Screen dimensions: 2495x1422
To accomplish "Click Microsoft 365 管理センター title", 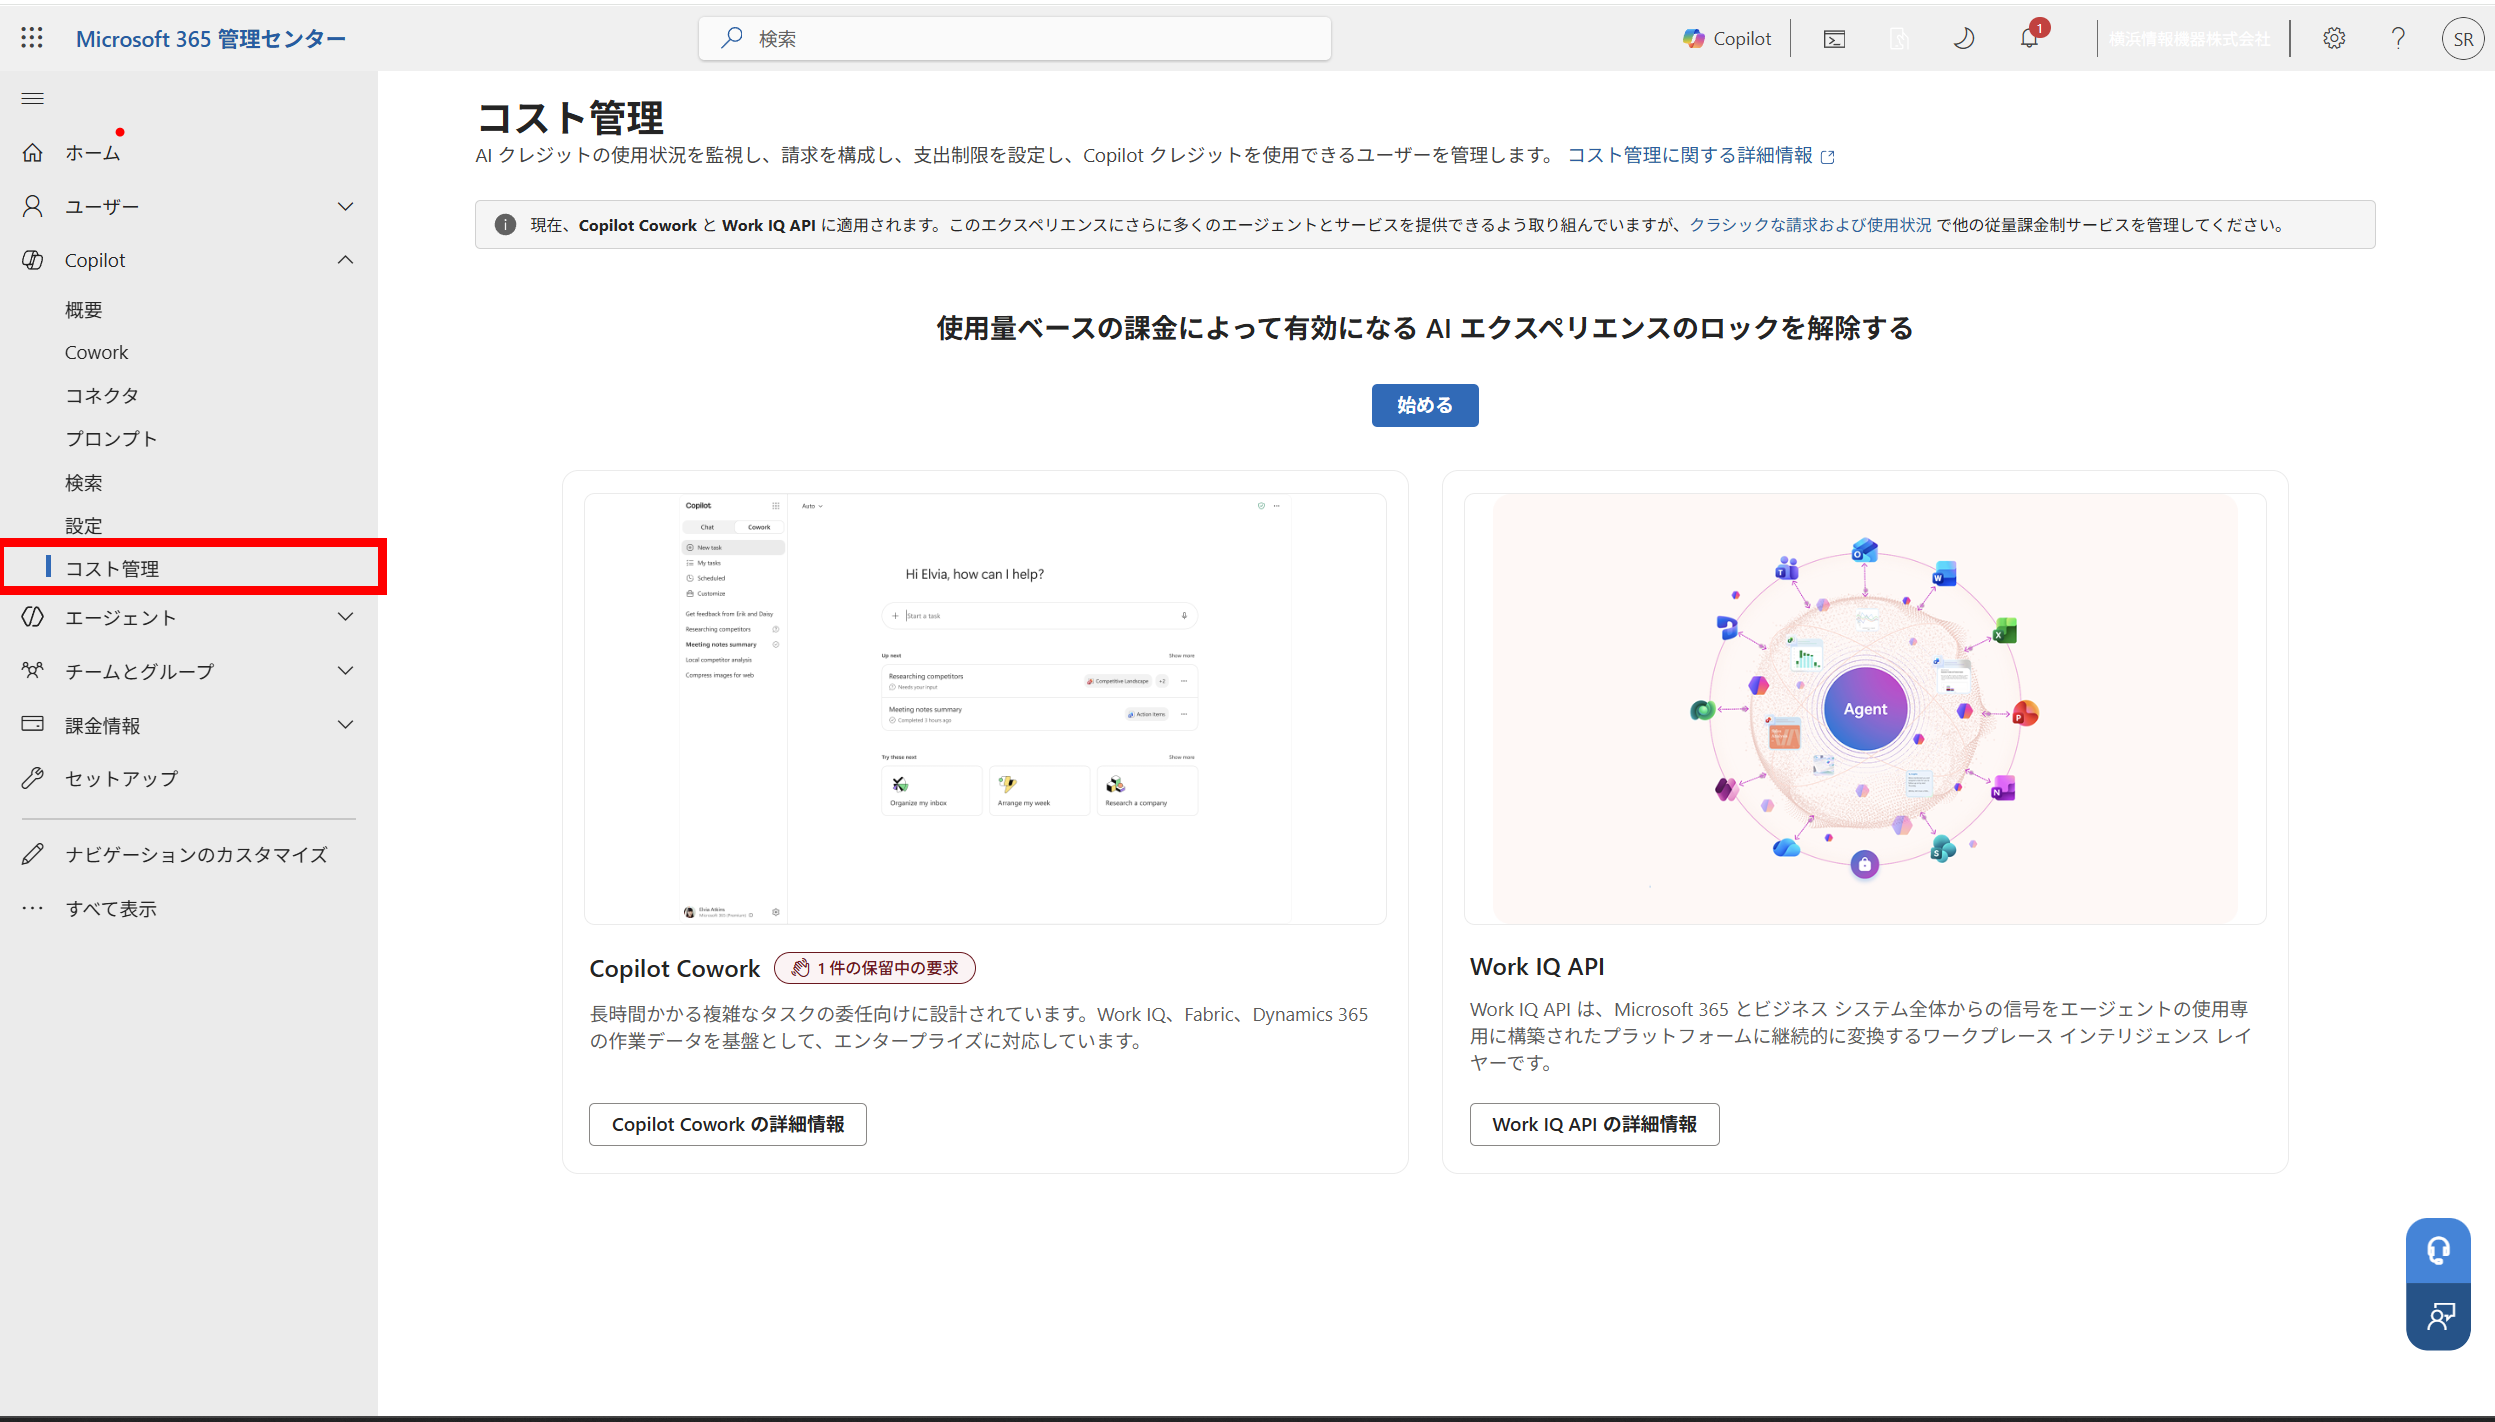I will (x=211, y=39).
